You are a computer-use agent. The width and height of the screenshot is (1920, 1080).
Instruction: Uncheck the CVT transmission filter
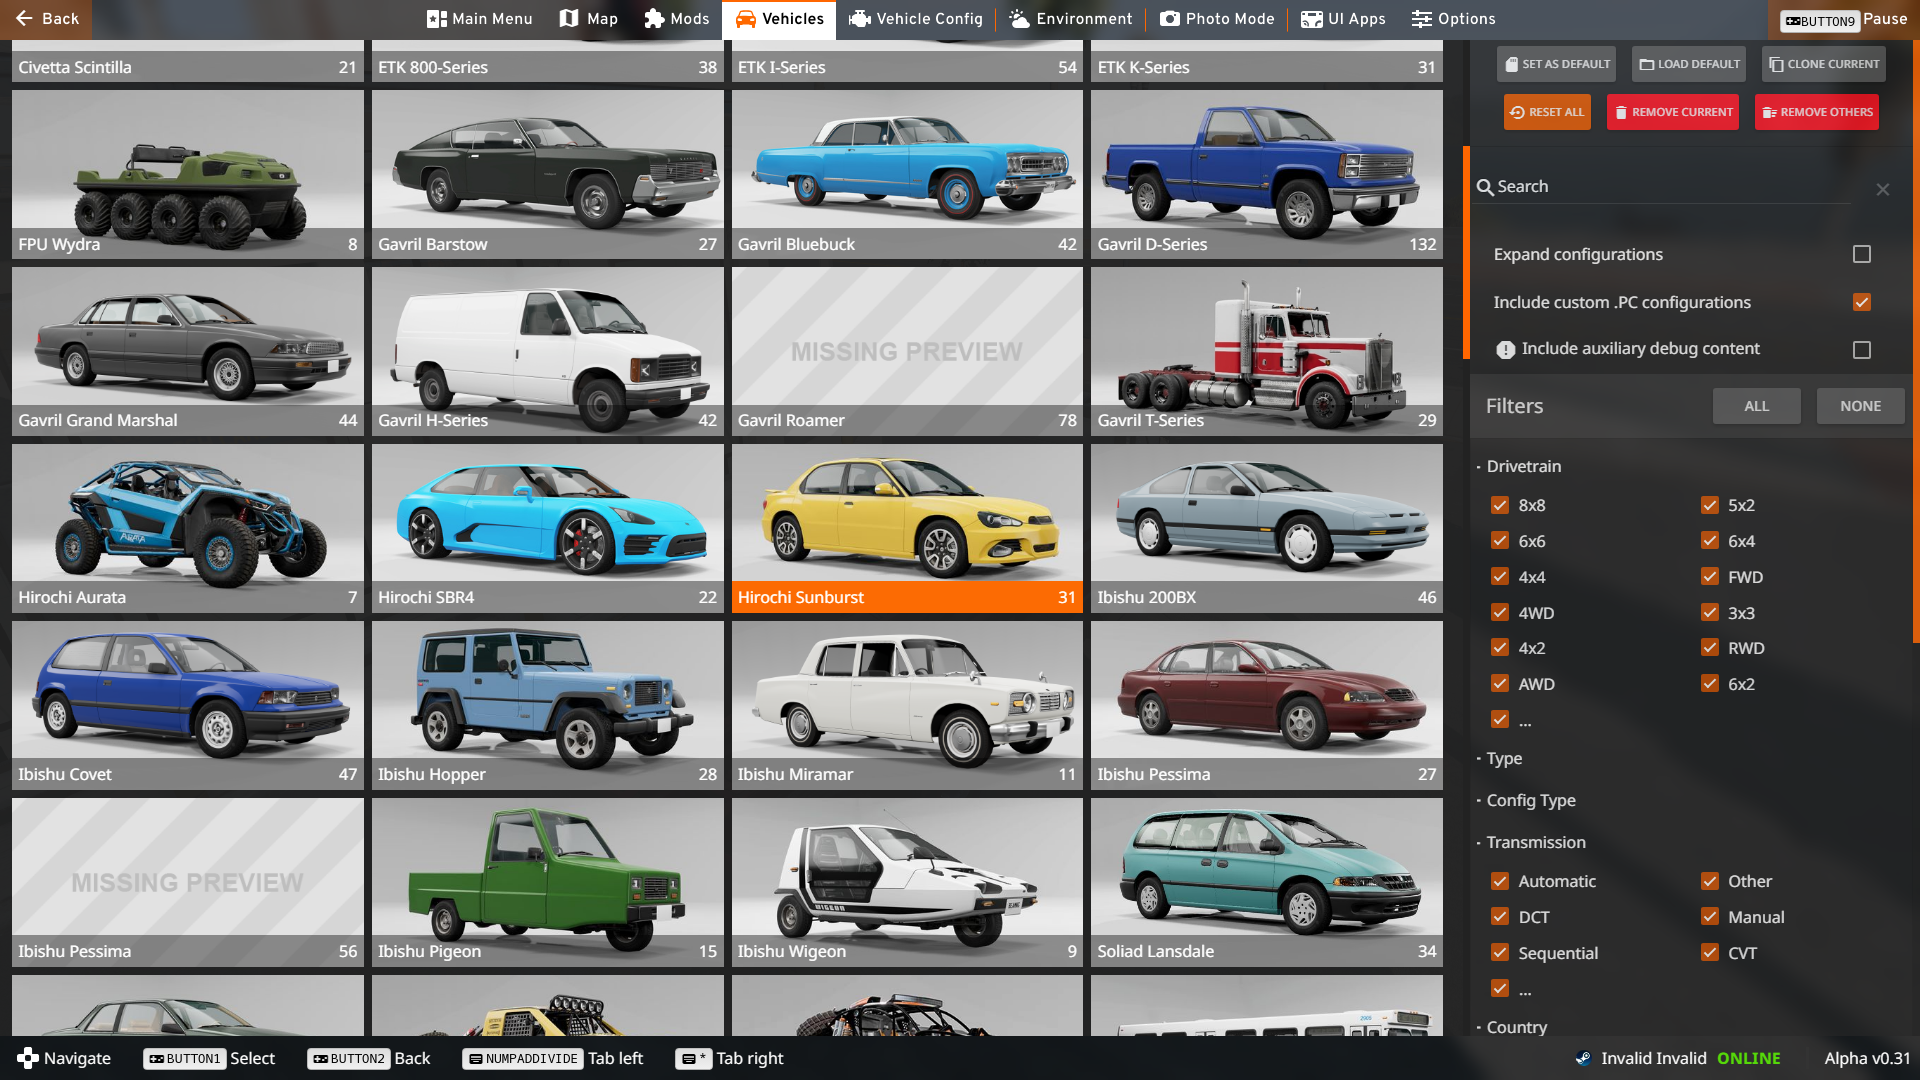[1710, 952]
